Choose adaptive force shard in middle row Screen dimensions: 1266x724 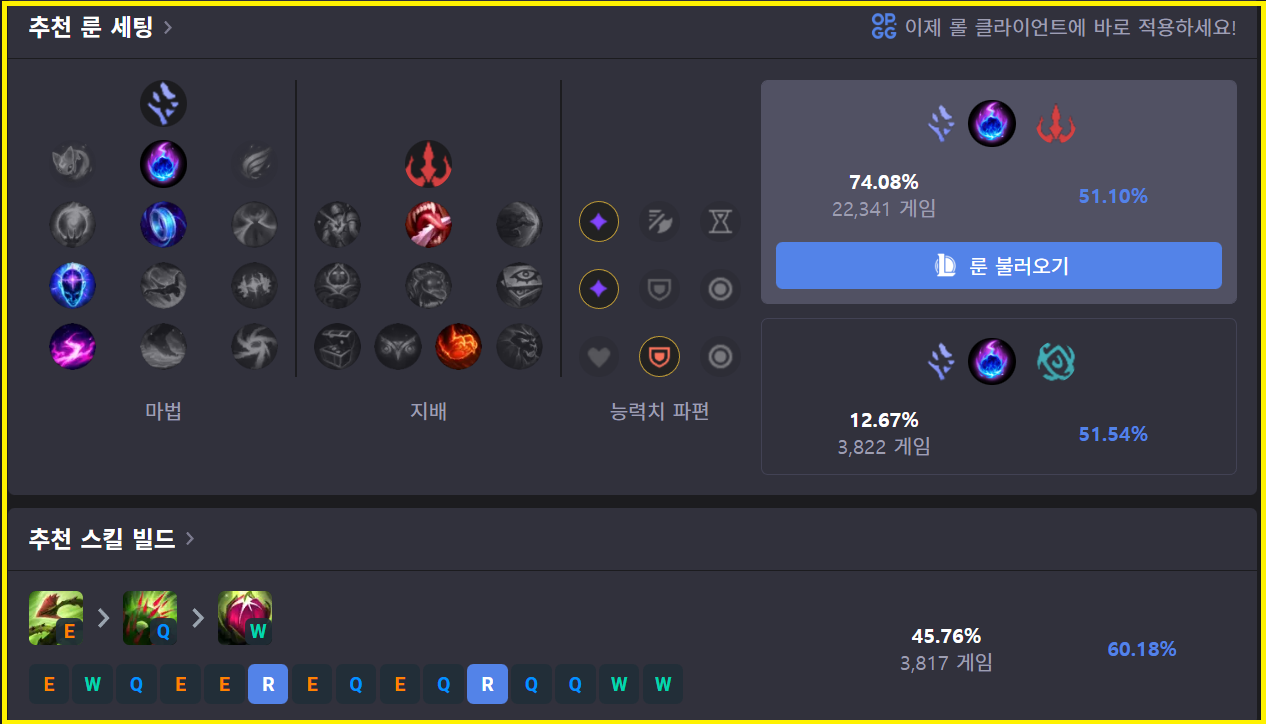pos(599,290)
